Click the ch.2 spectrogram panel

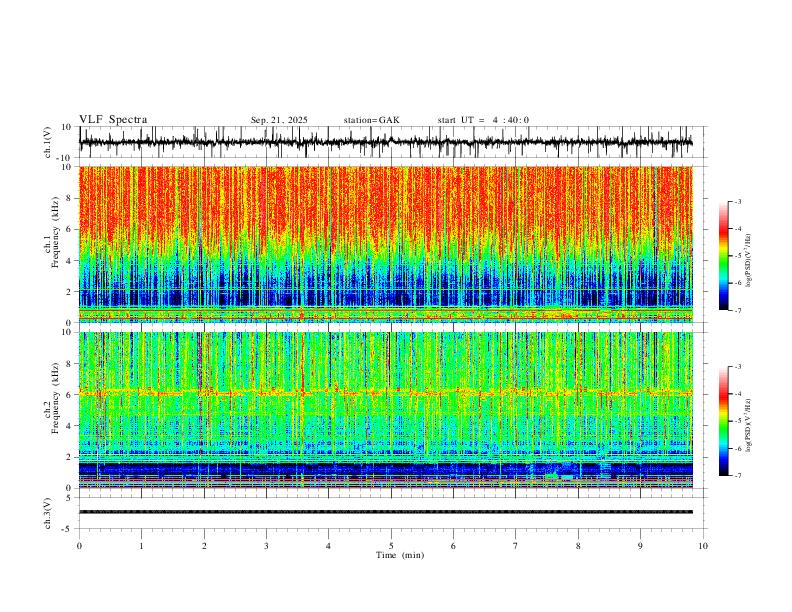[386, 410]
